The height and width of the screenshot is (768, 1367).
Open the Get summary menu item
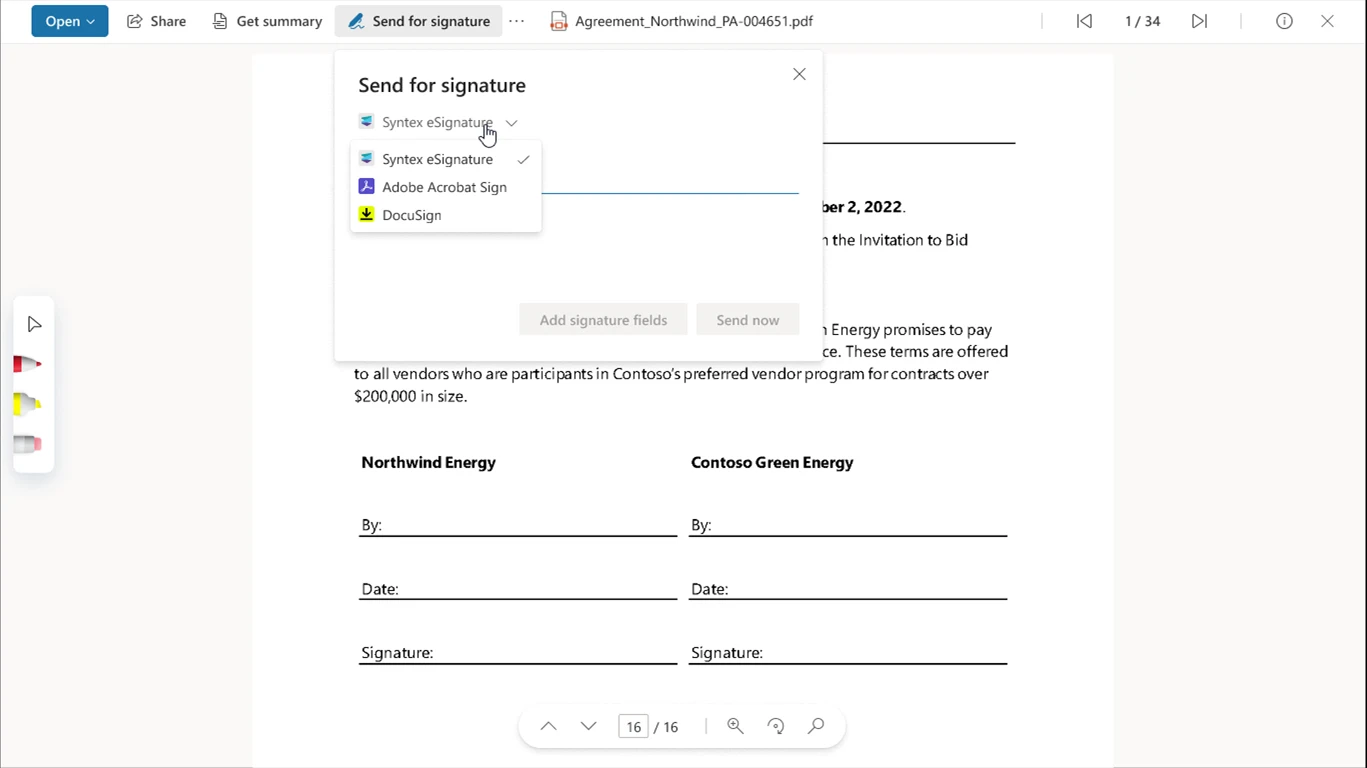point(267,20)
